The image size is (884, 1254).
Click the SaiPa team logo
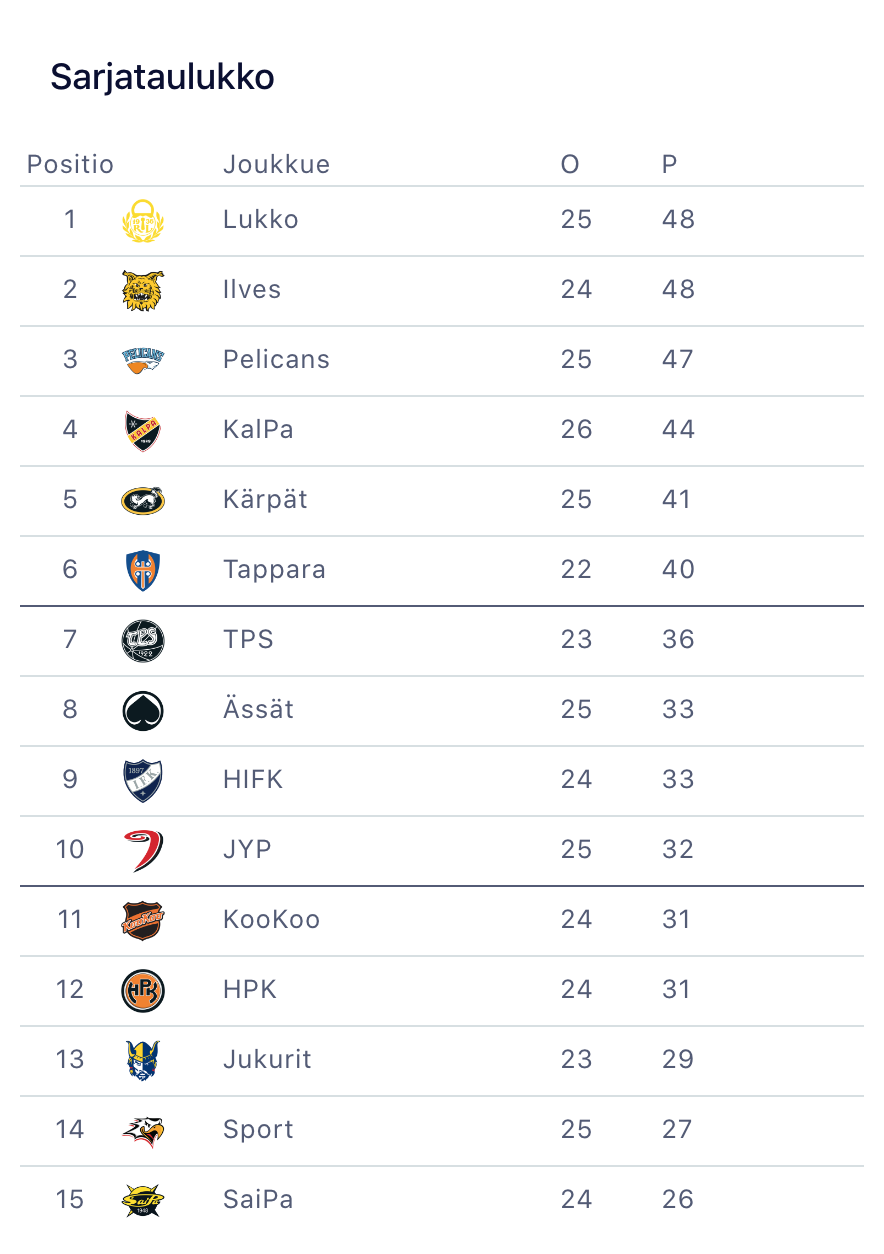[142, 1200]
